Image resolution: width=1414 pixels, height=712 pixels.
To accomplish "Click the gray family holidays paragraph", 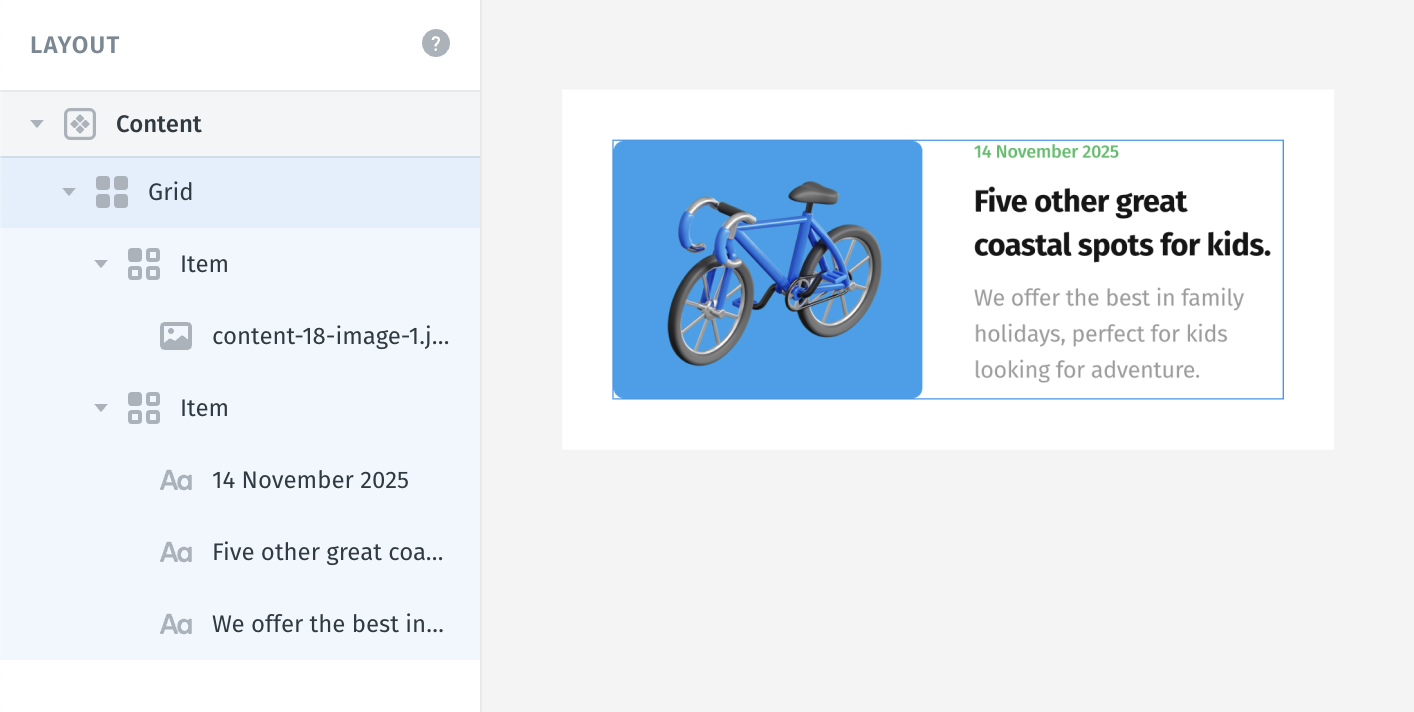I will click(x=1109, y=334).
